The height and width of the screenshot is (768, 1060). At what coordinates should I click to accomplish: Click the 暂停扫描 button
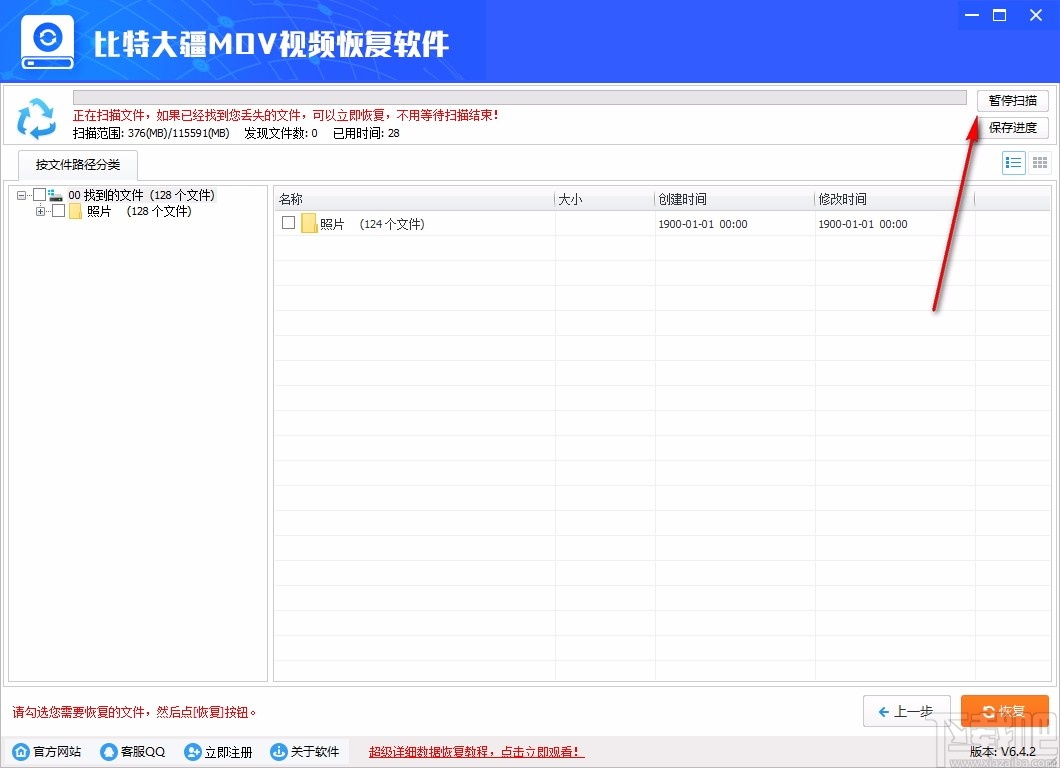tap(1012, 100)
